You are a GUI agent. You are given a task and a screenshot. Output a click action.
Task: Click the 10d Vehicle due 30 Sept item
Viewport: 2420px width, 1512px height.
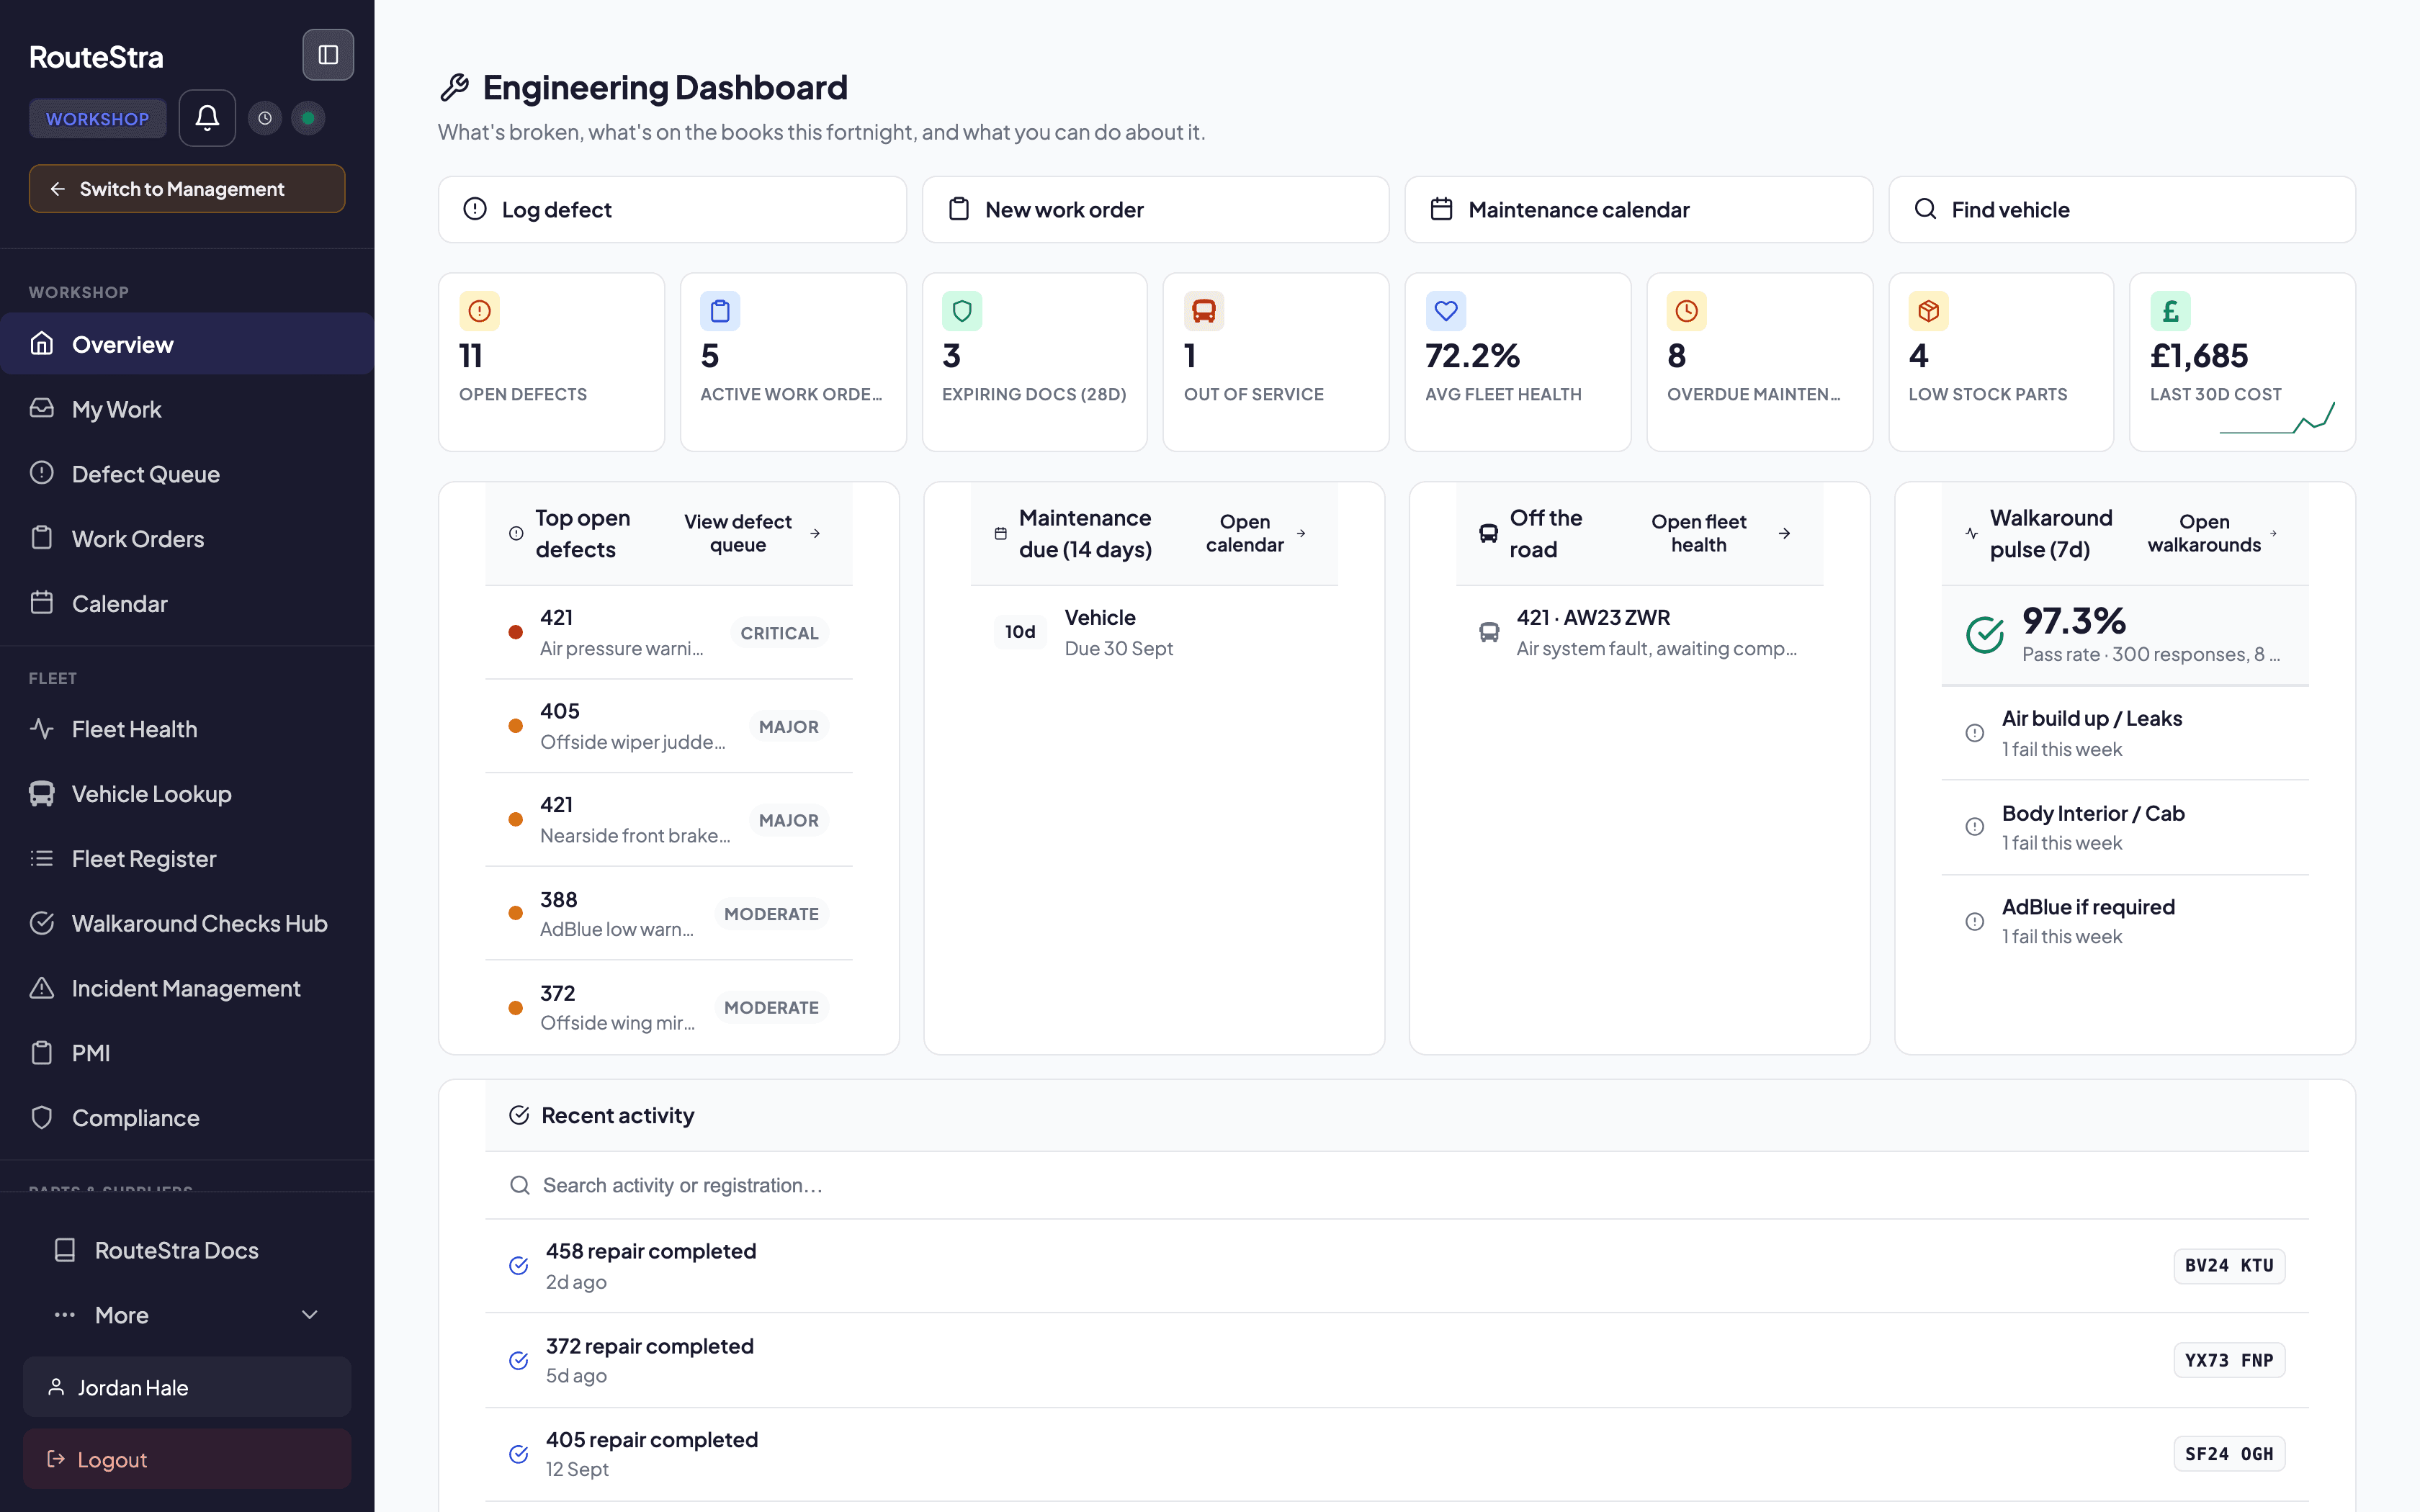coord(1154,633)
